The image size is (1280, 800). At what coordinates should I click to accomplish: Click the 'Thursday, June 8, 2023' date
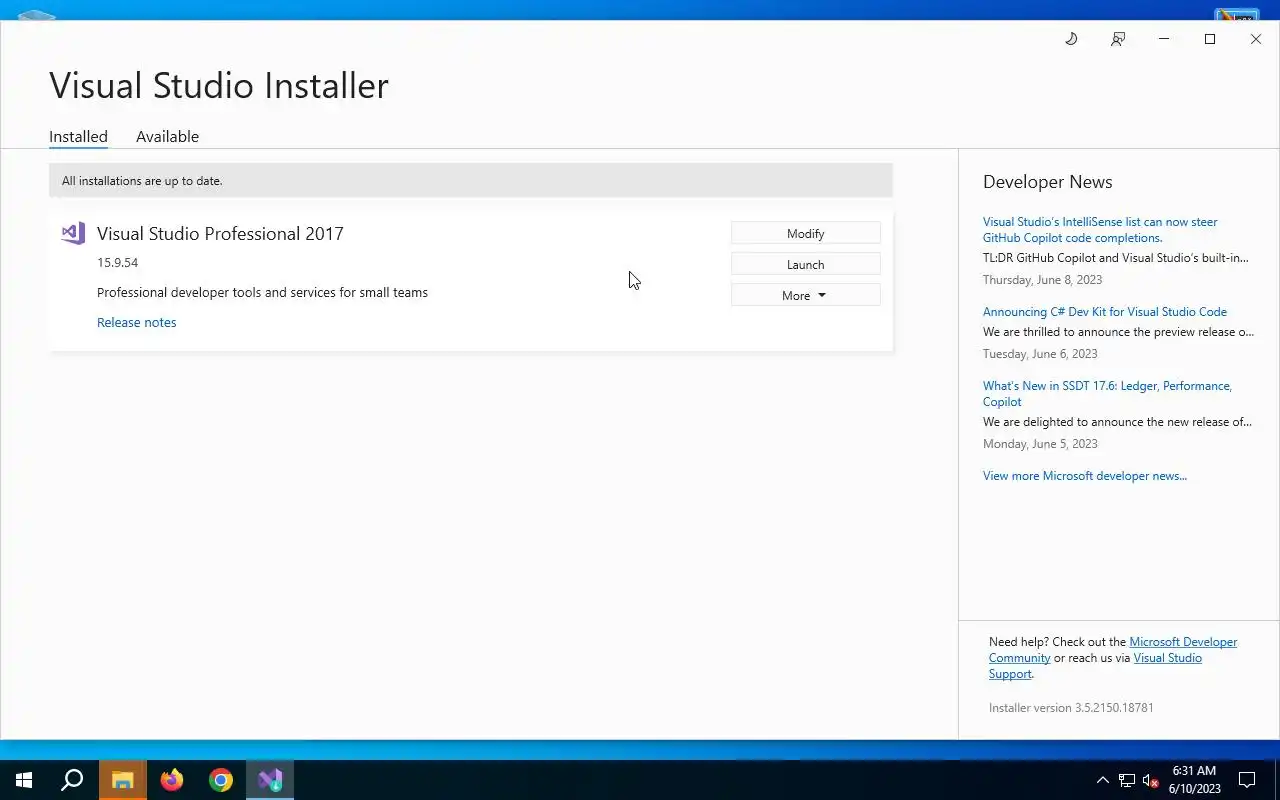1042,280
